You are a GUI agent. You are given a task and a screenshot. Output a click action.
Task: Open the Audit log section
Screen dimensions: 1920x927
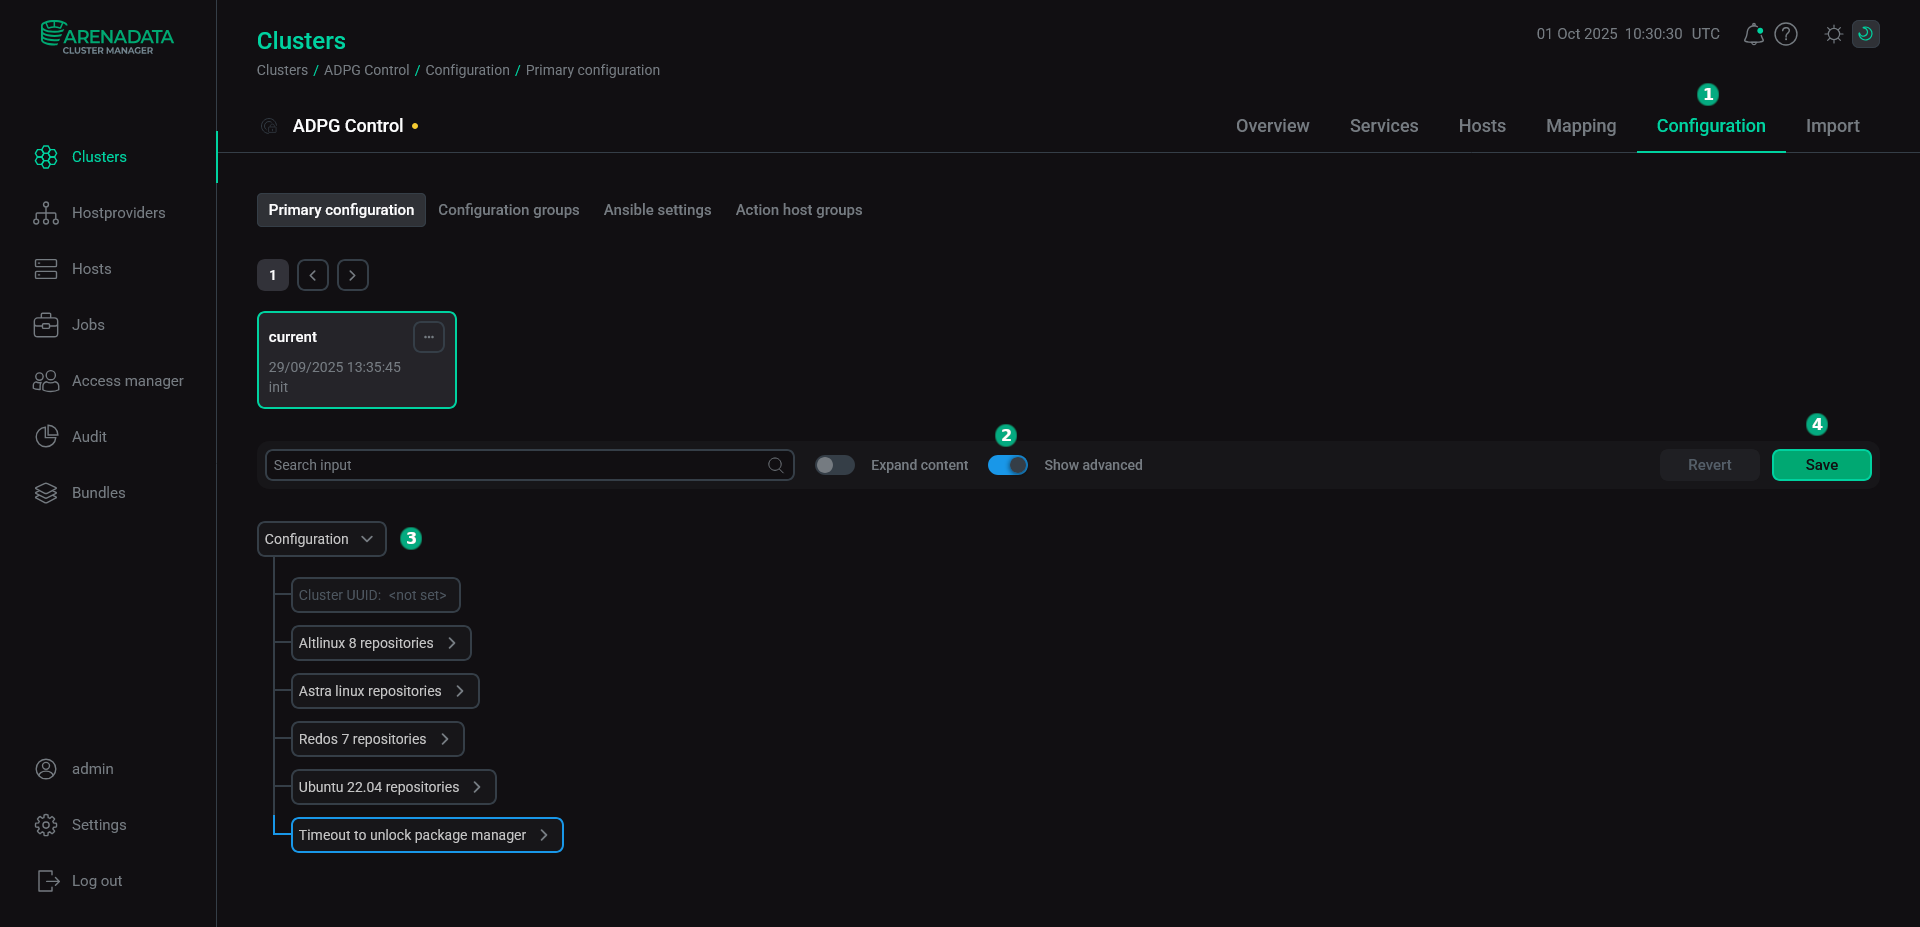(89, 436)
